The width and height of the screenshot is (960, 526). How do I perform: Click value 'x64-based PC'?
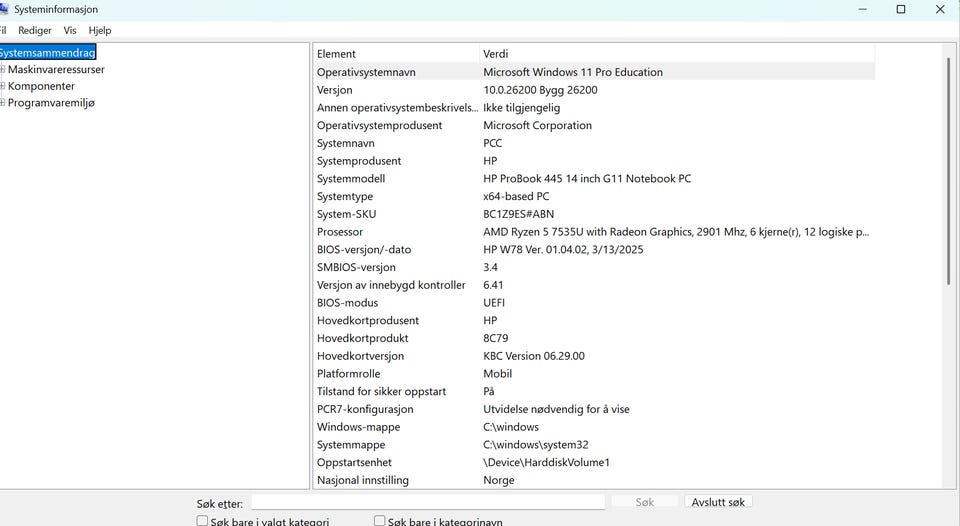click(516, 197)
